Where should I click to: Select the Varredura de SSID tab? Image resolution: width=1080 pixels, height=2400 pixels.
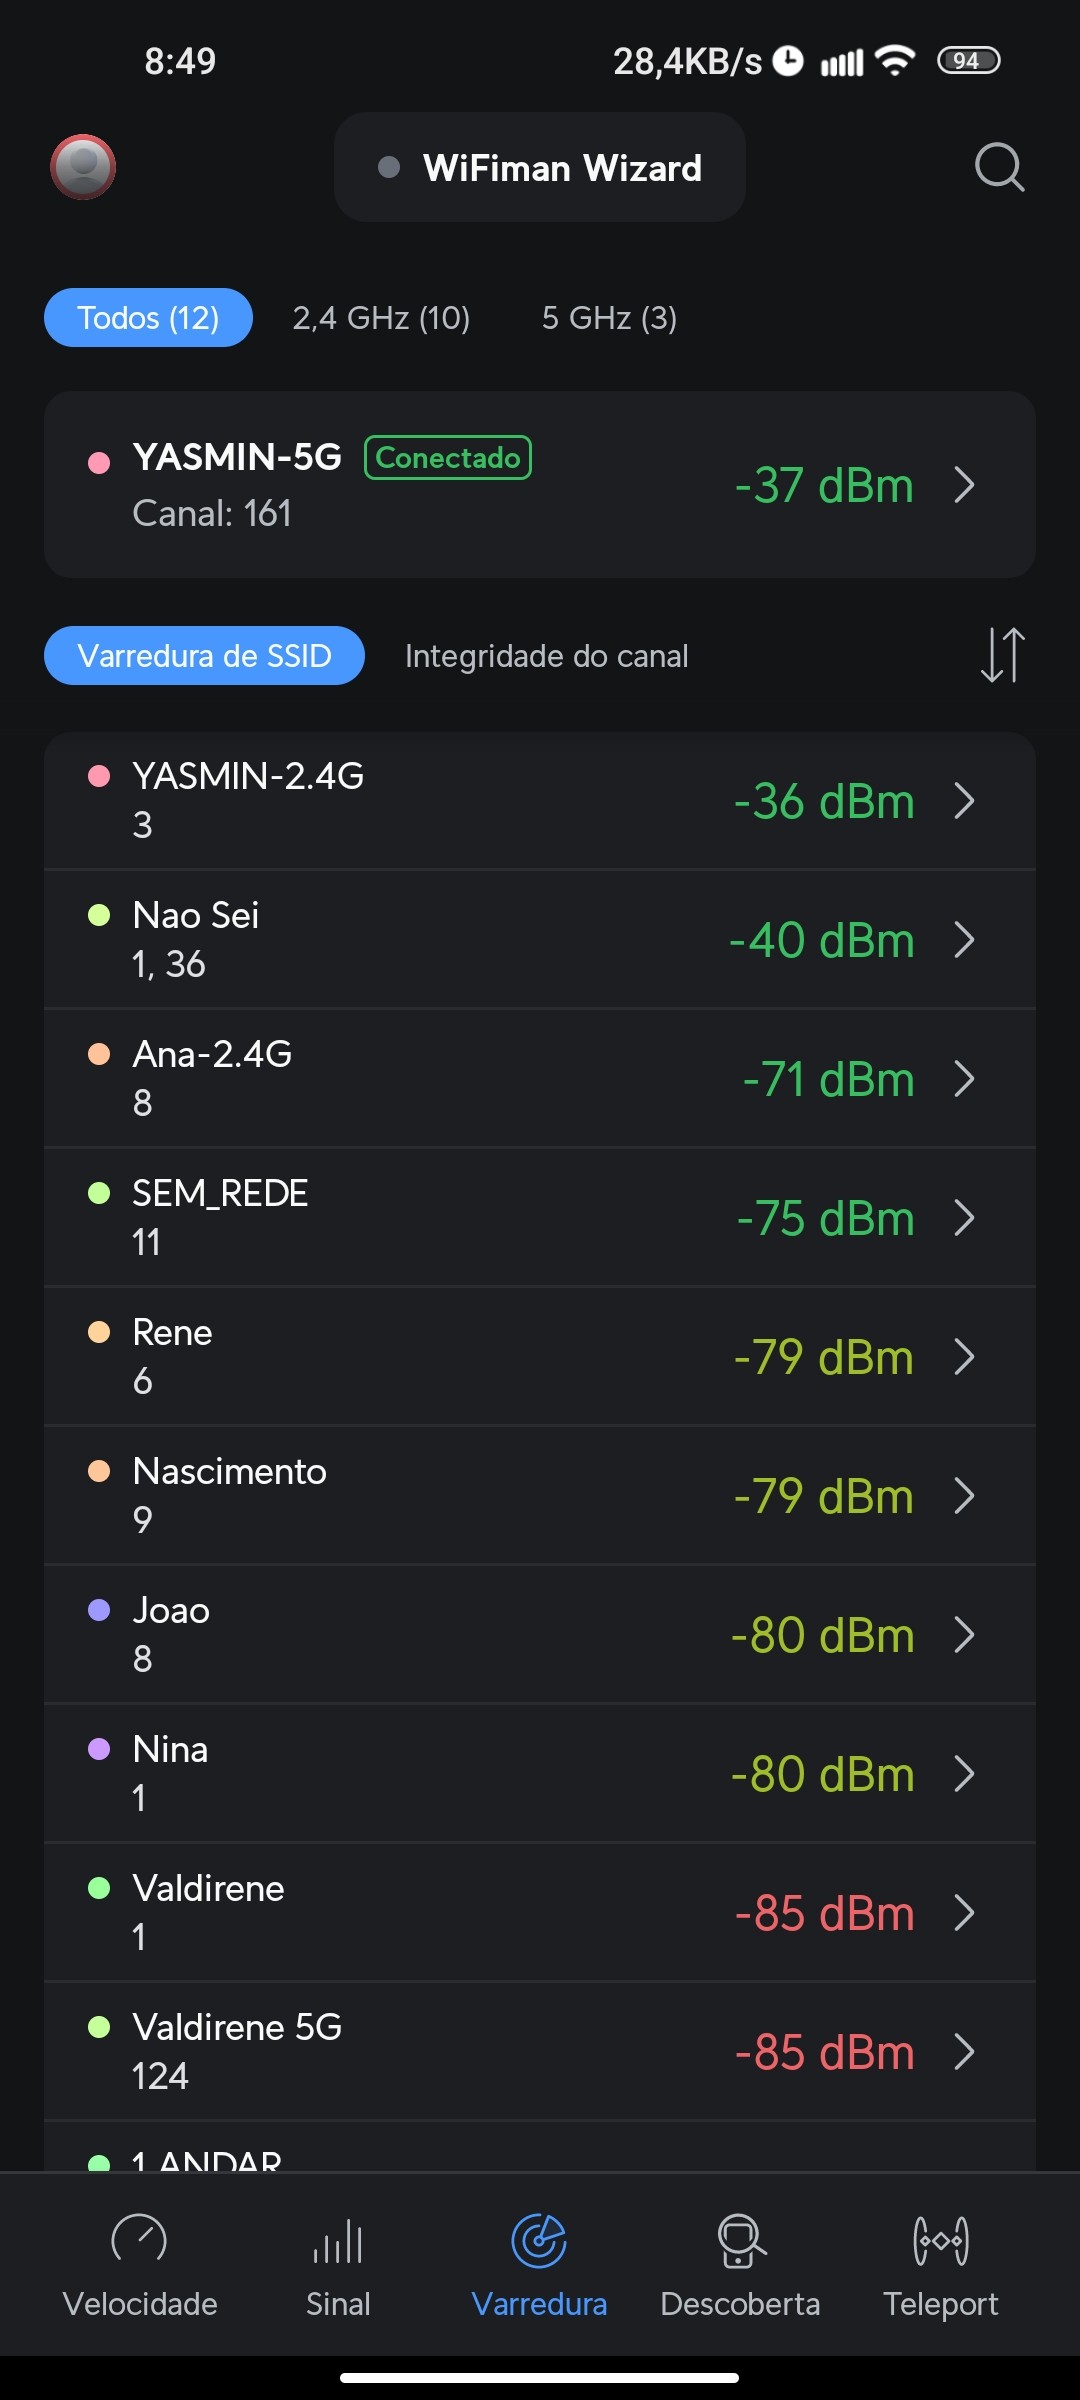[x=204, y=656]
